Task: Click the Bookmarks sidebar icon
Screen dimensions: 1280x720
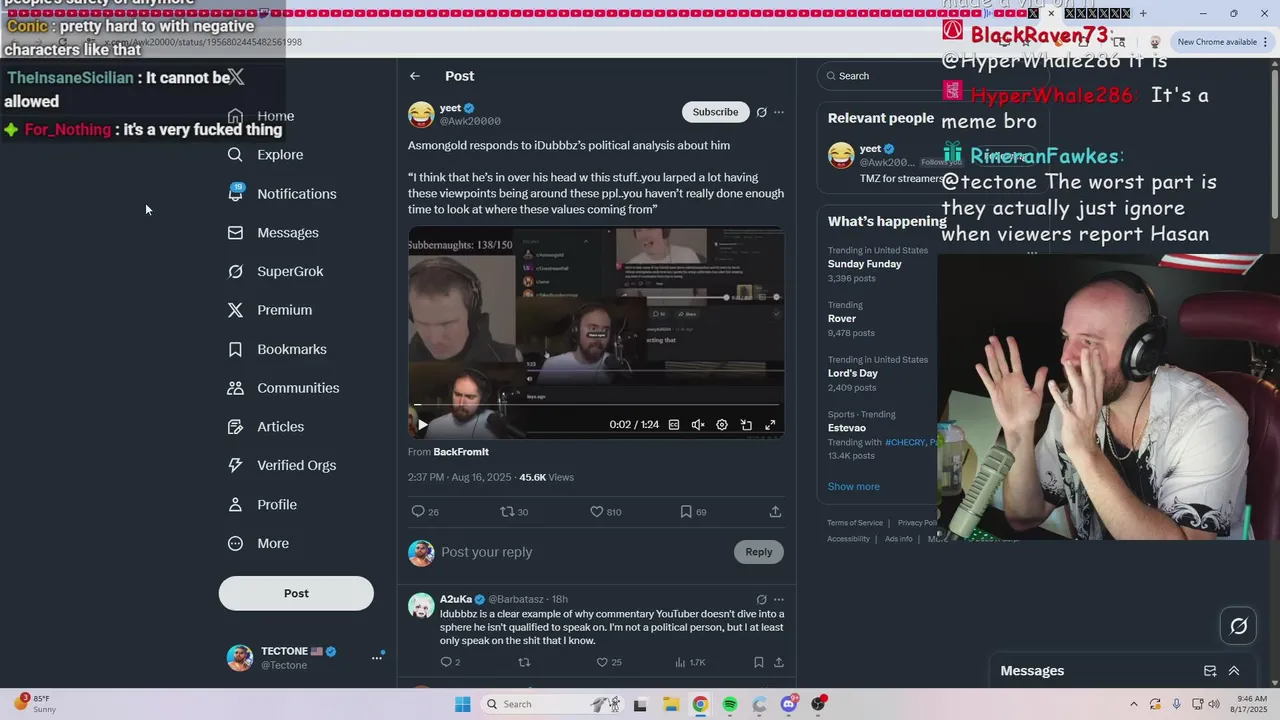Action: click(235, 349)
